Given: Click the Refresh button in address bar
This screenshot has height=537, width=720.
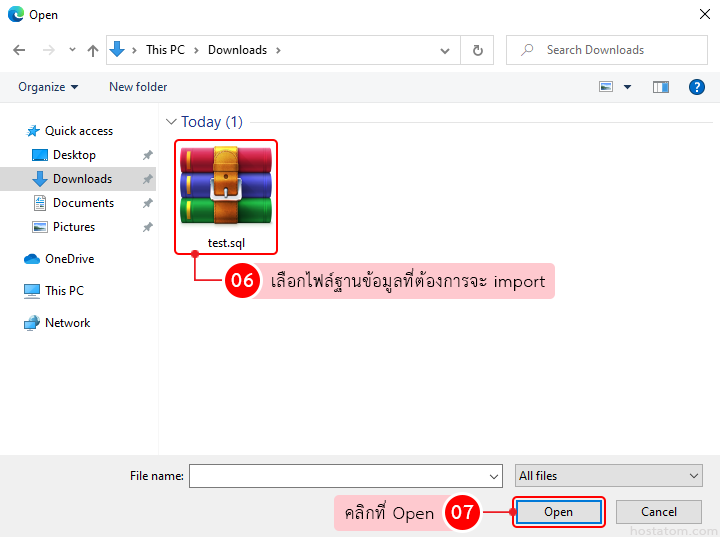Looking at the screenshot, I should coord(477,50).
